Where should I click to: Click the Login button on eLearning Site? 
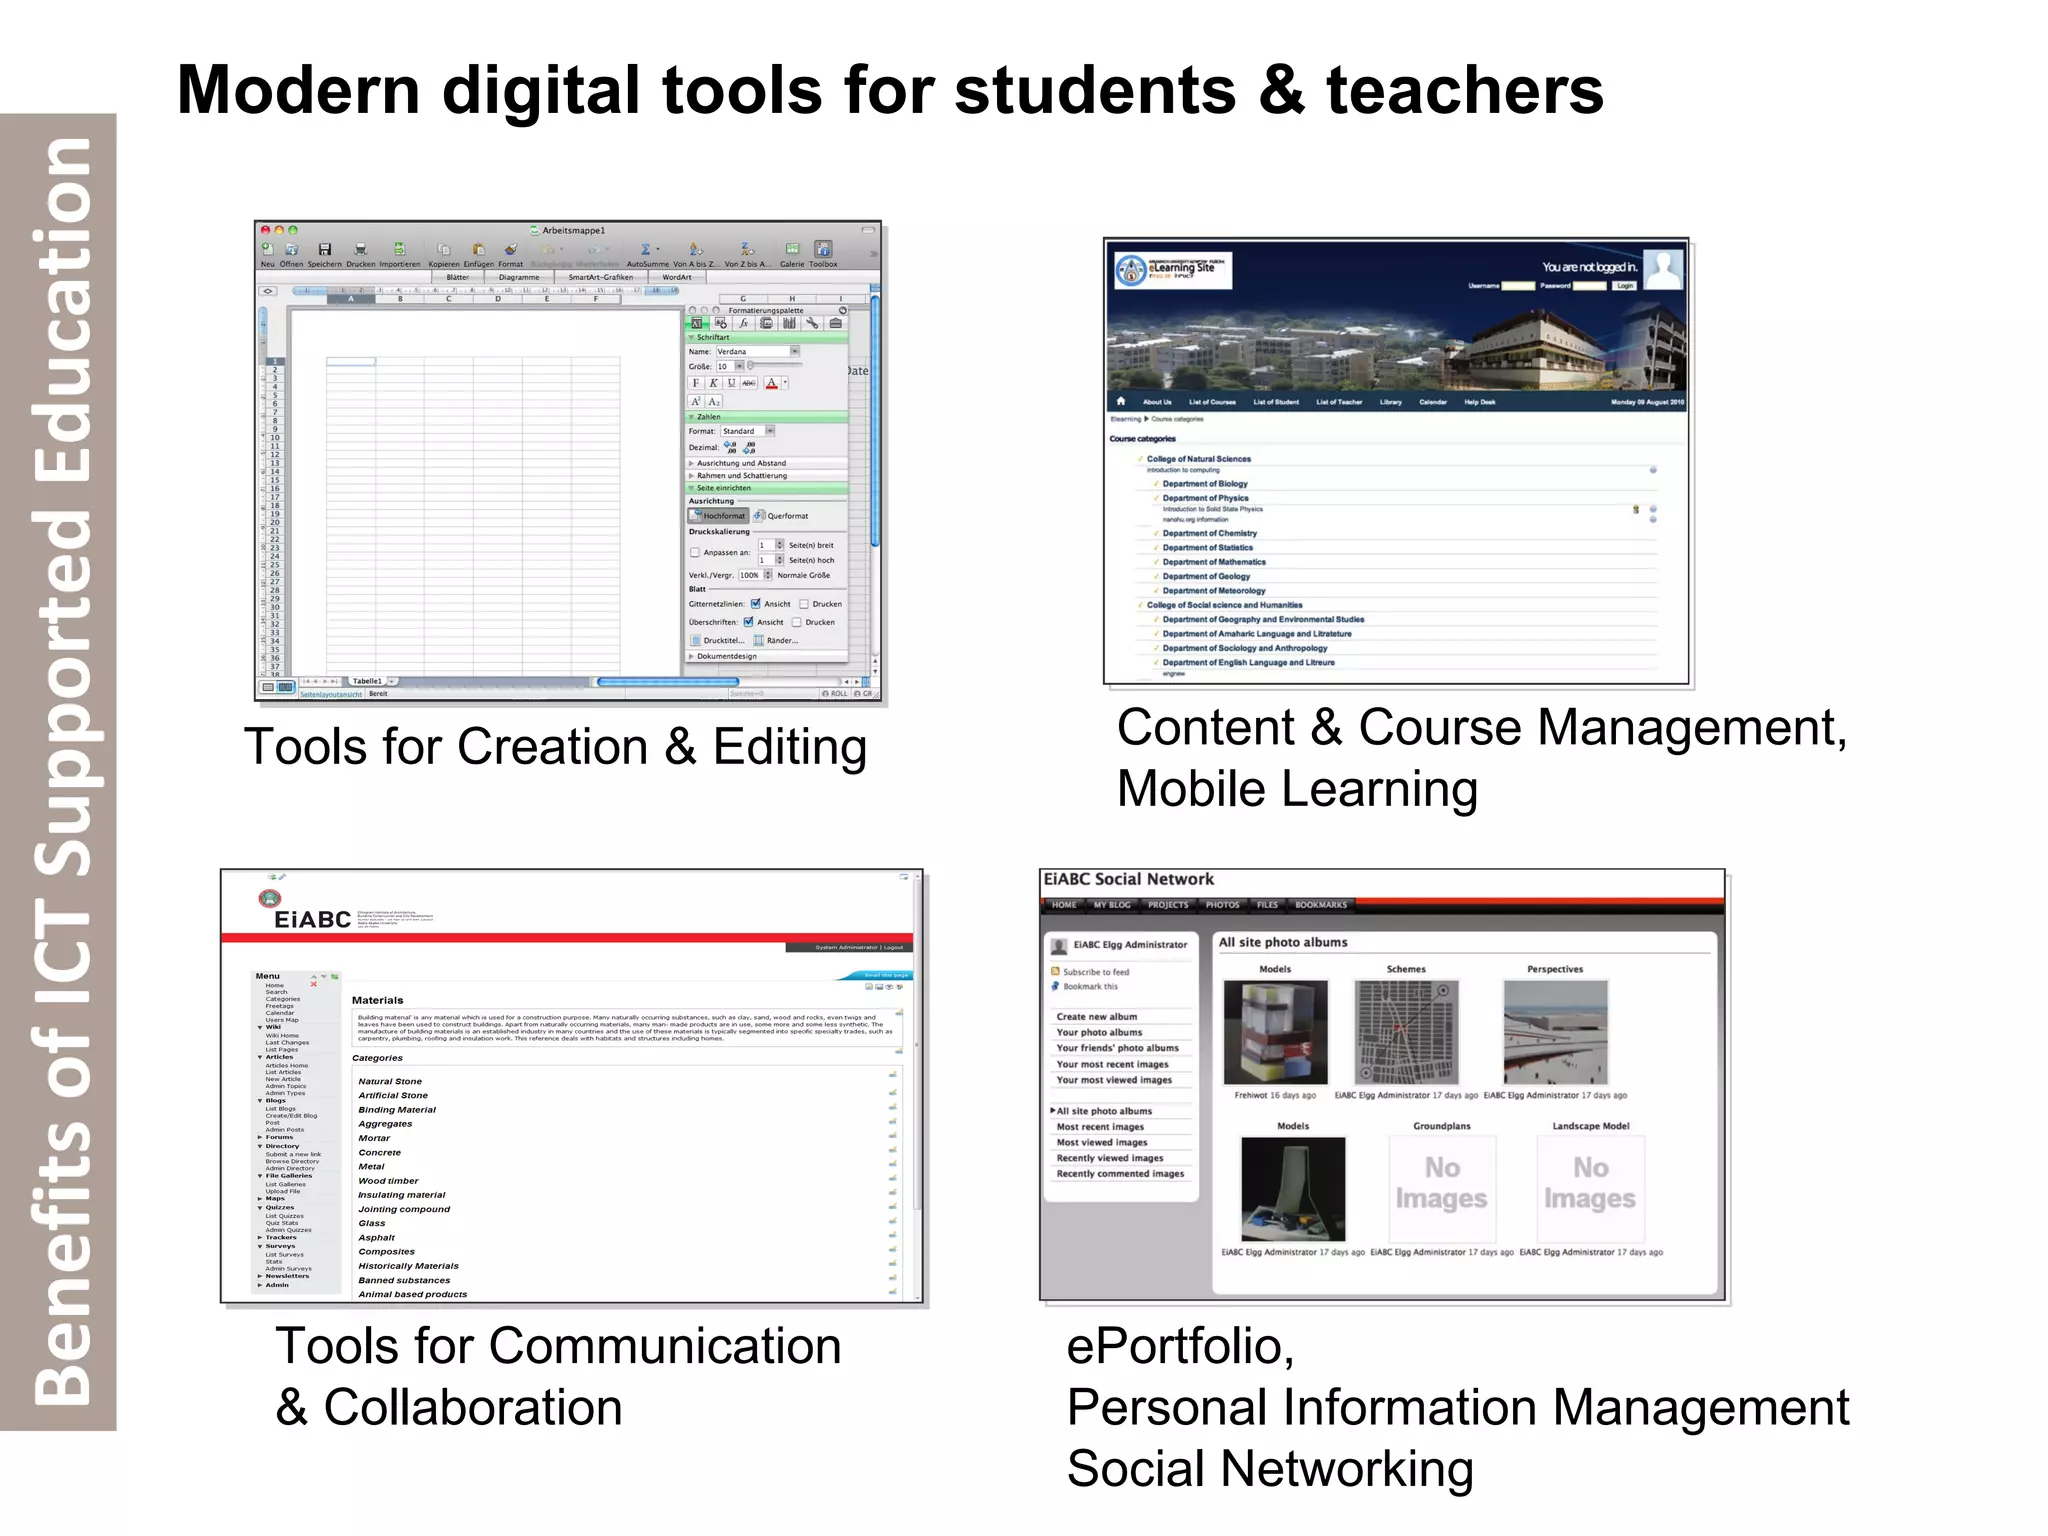click(x=1625, y=286)
